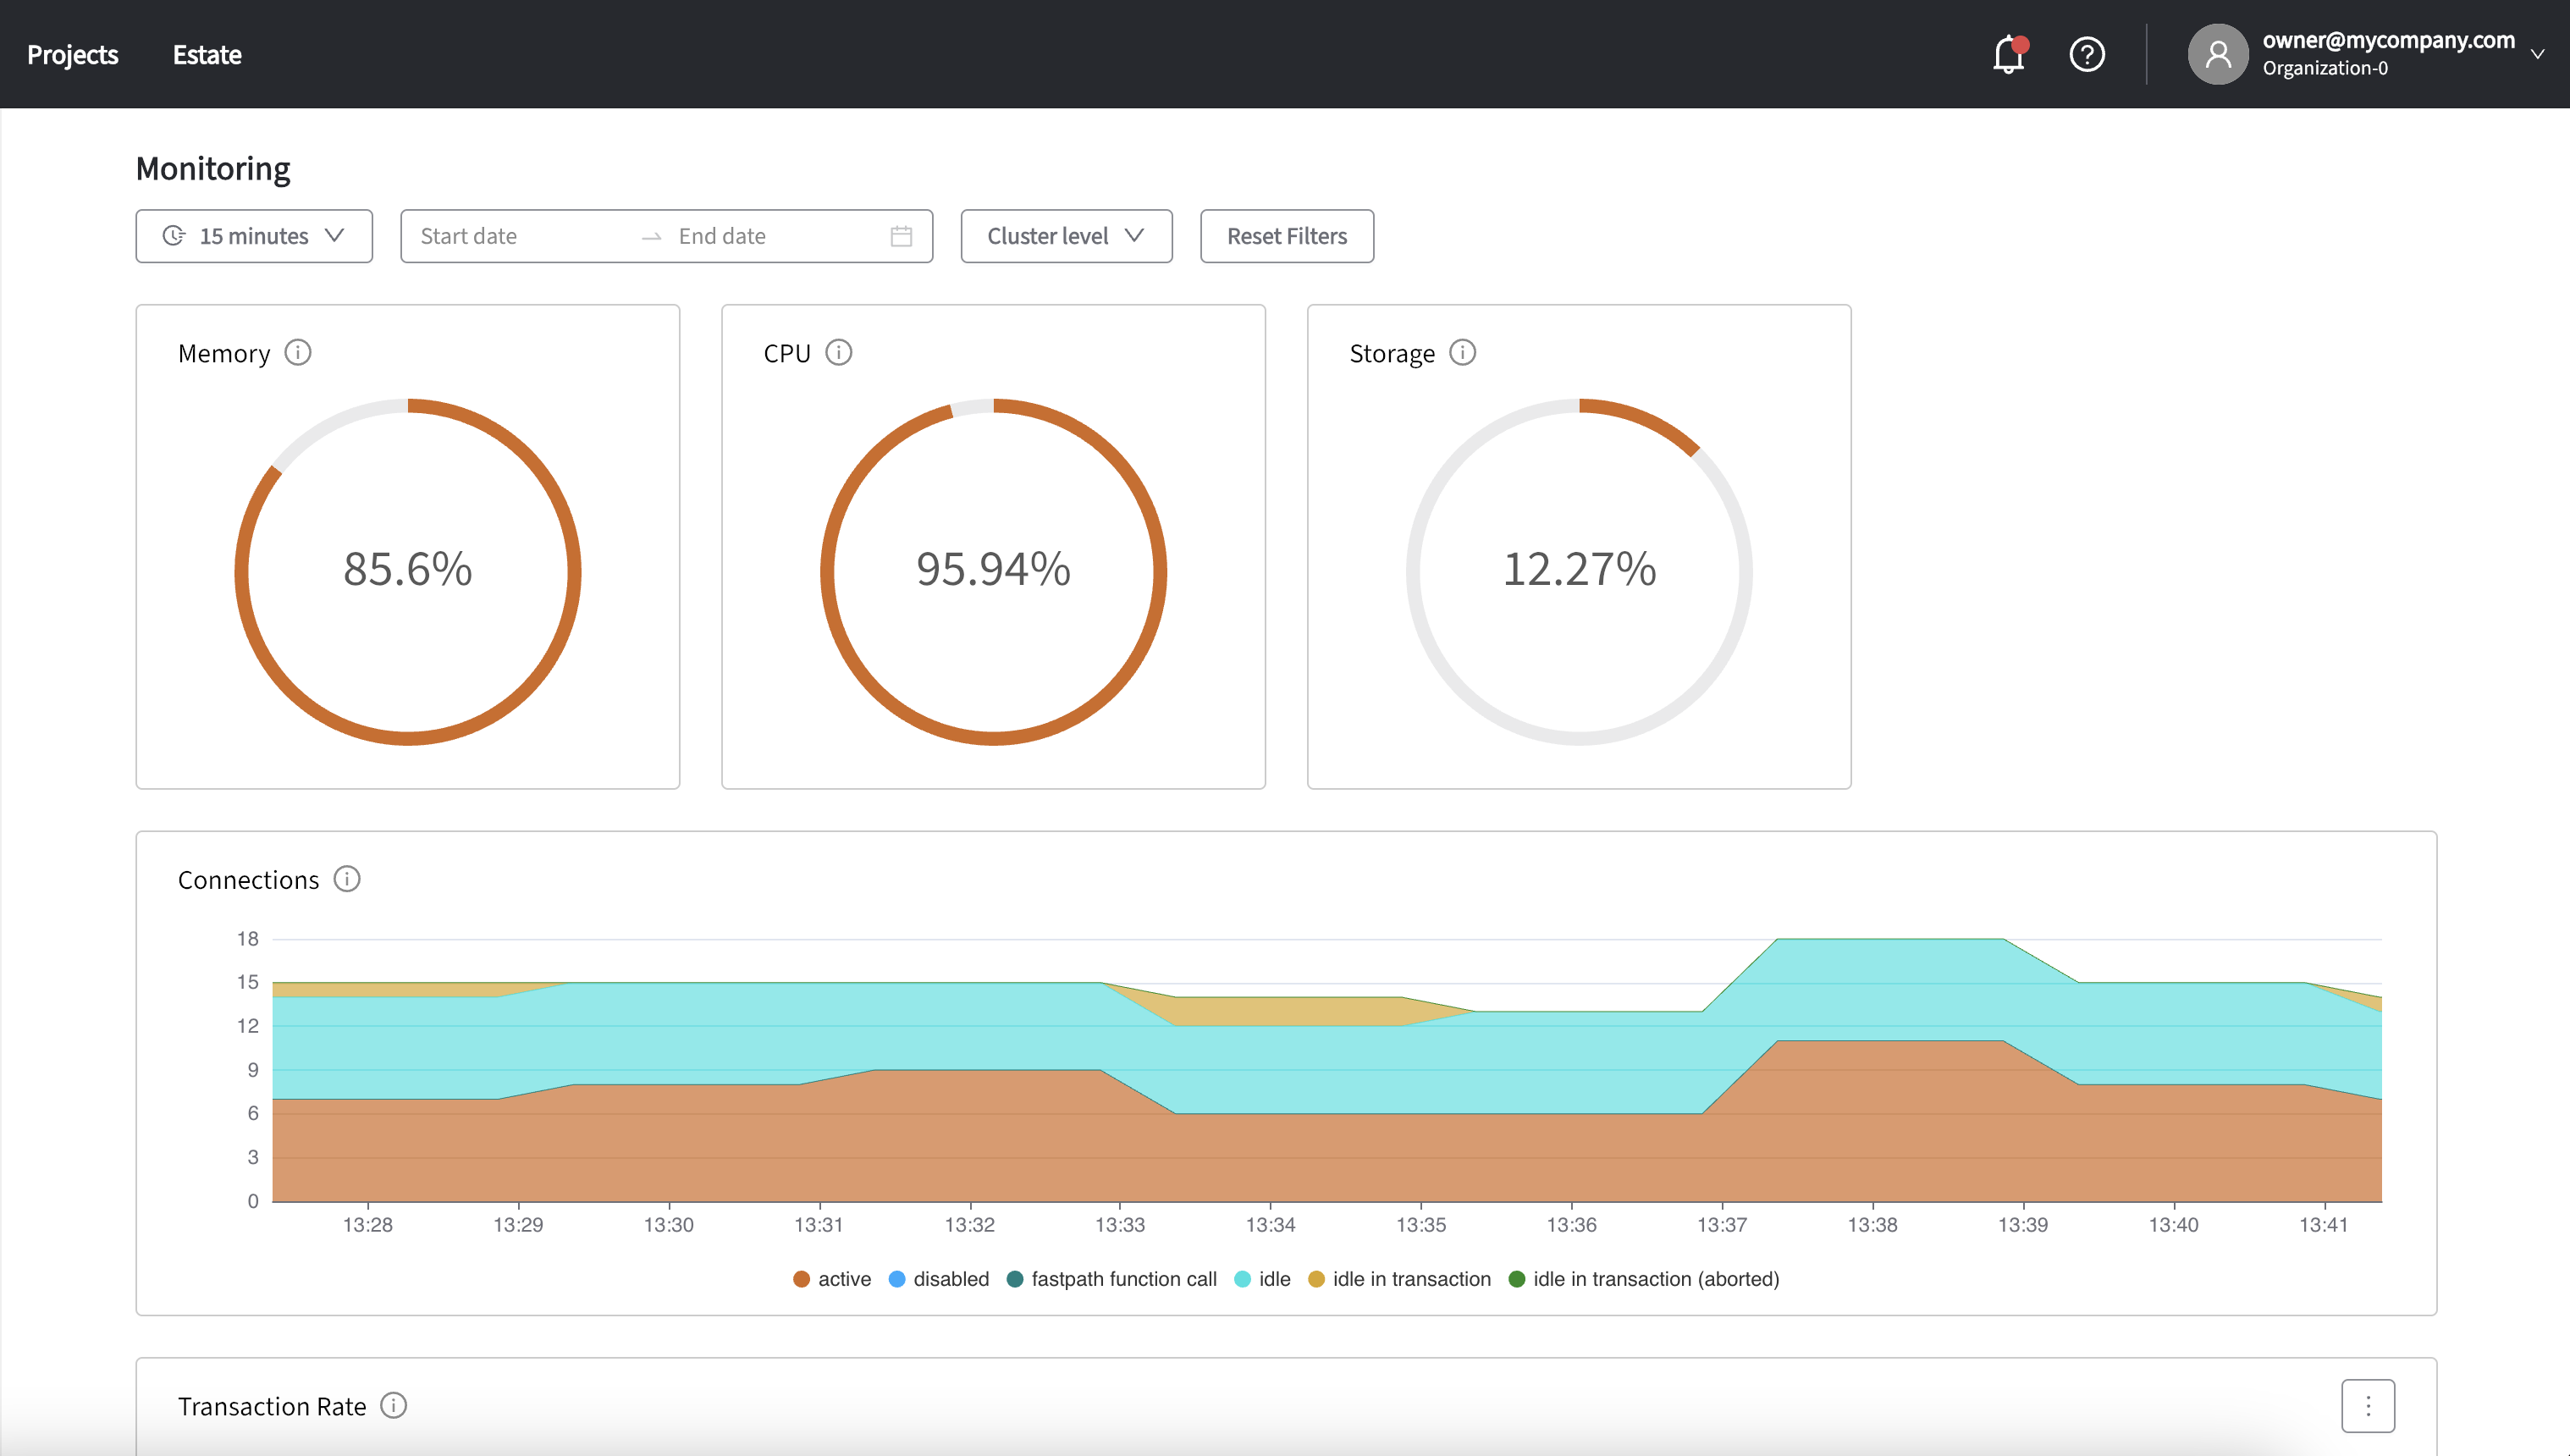Show Connections info tooltip icon

click(347, 879)
